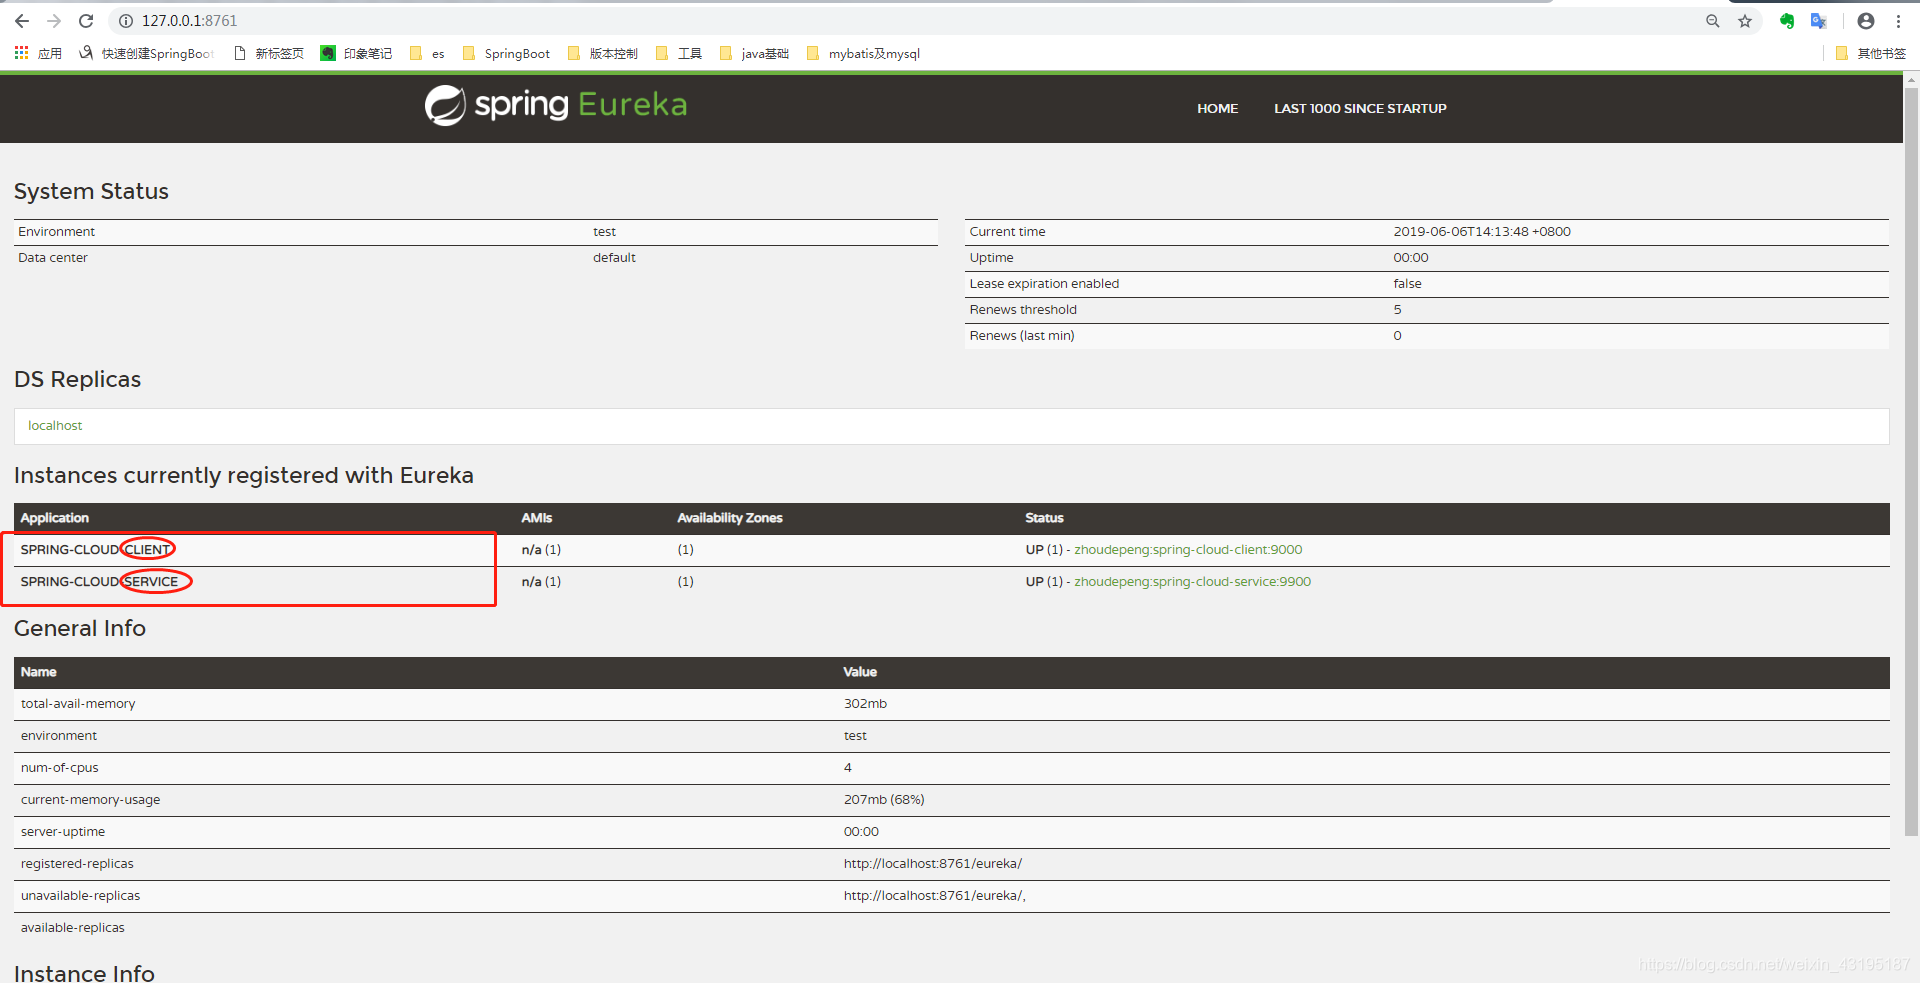Select registered-replicas URL value

pyautogui.click(x=933, y=863)
